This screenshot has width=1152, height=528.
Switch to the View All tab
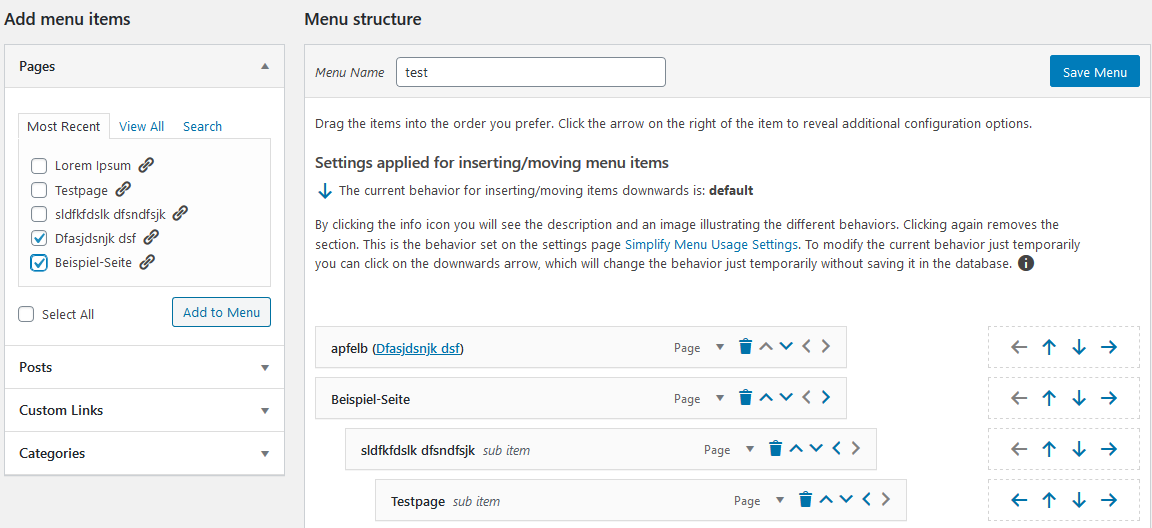[141, 126]
